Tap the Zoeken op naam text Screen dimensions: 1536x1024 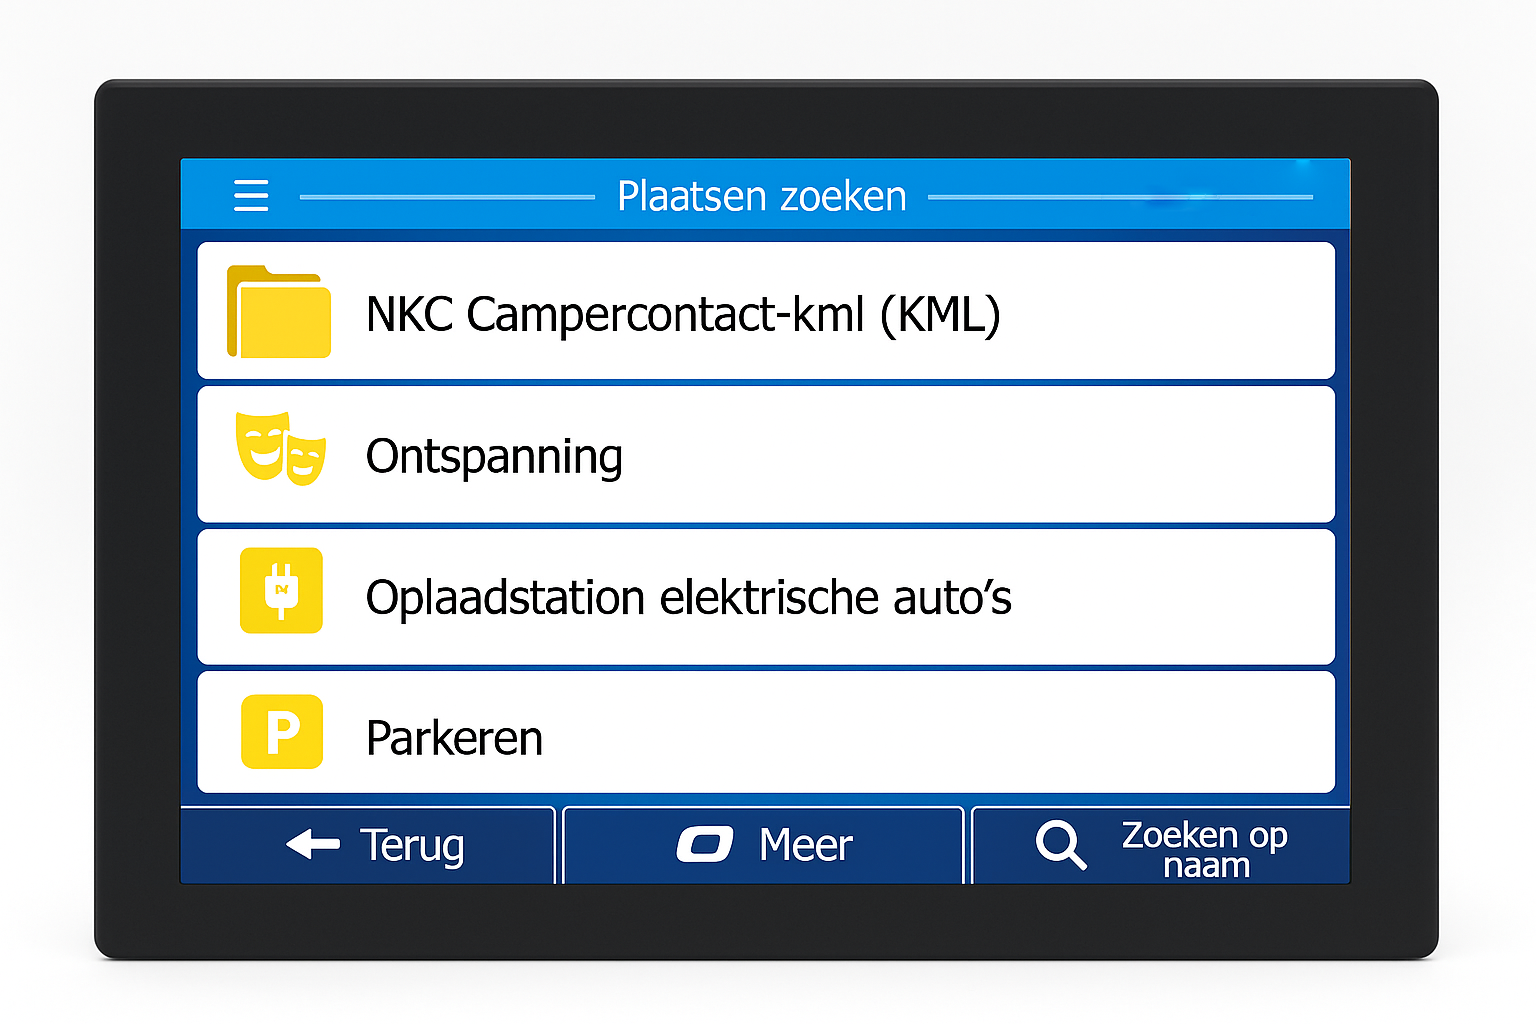(x=1204, y=849)
